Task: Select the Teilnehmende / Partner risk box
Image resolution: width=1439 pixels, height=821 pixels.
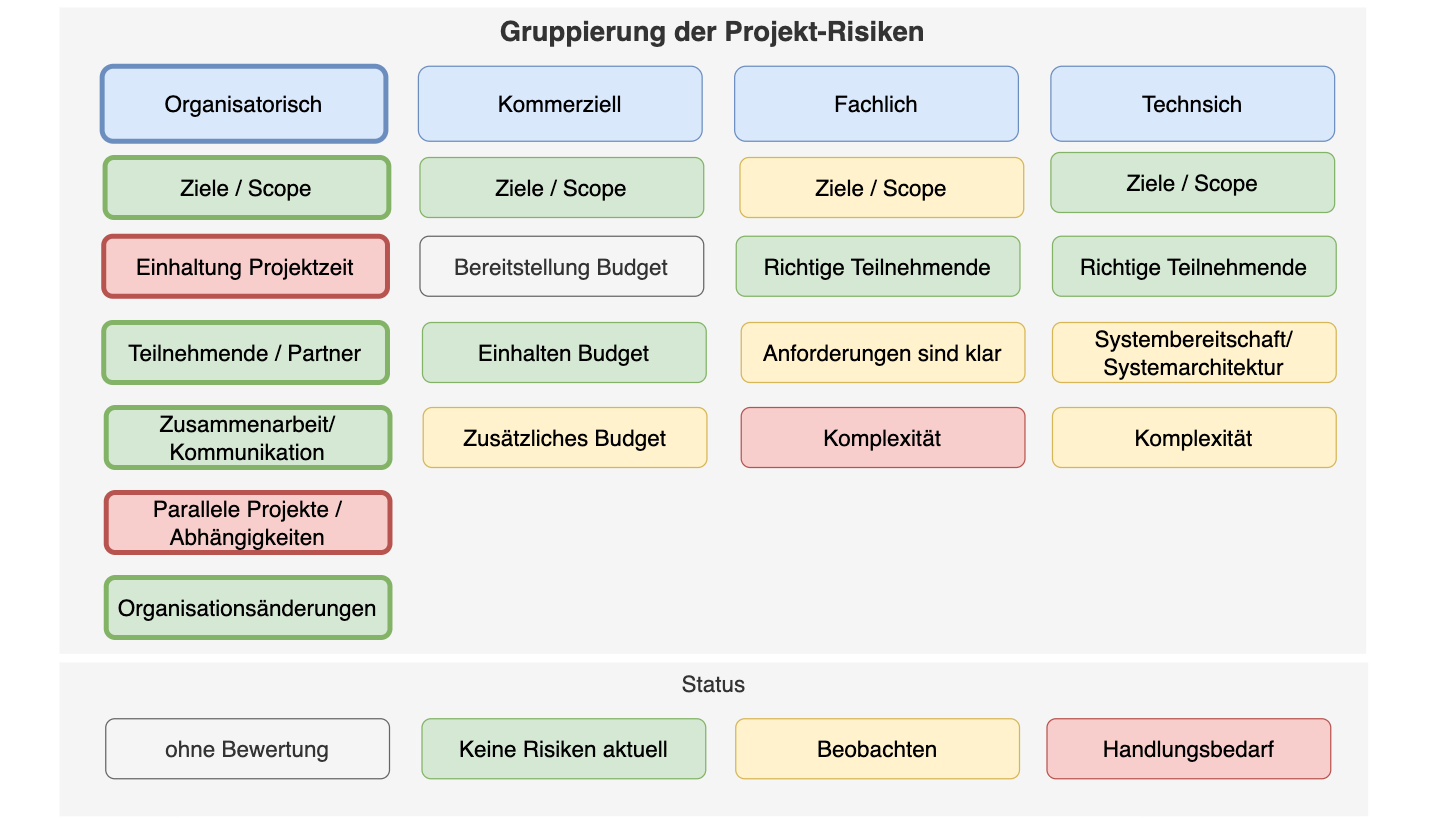Action: tap(246, 353)
